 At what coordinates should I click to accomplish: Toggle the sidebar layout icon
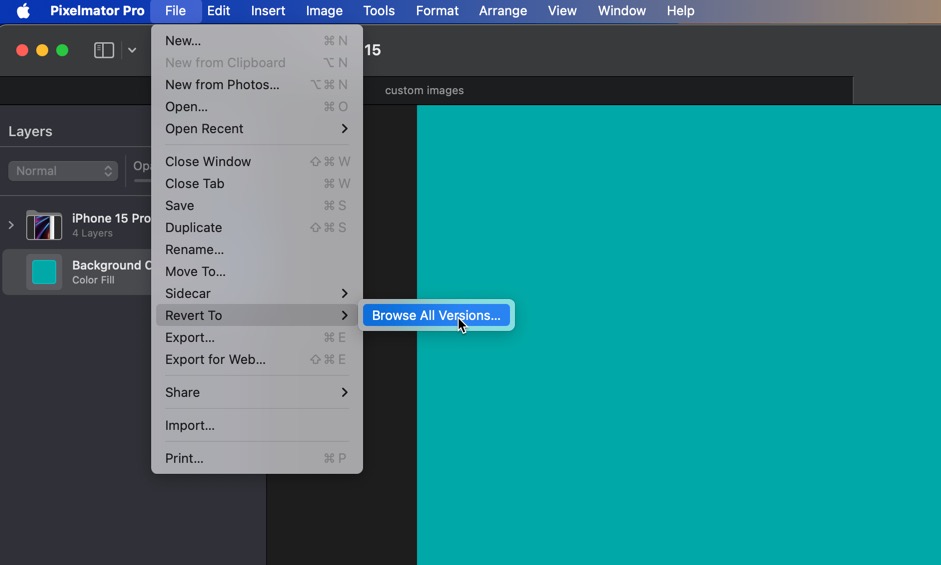pyautogui.click(x=104, y=50)
